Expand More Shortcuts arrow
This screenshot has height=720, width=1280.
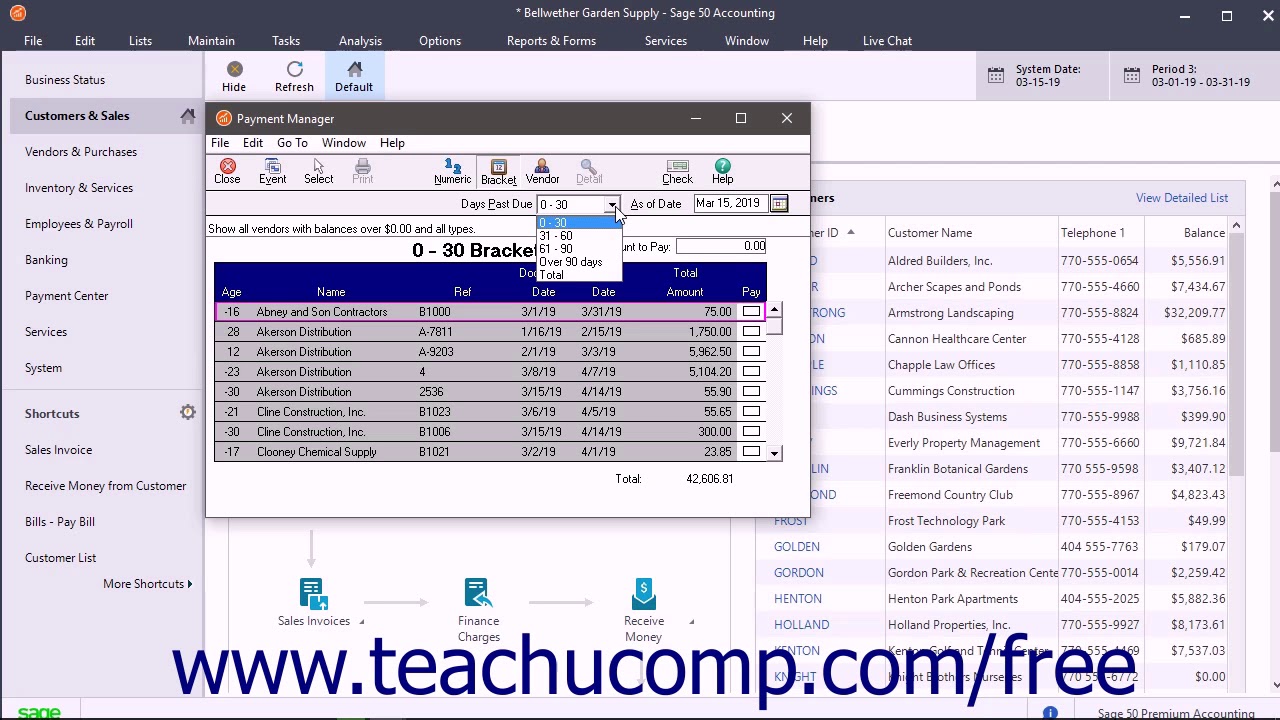[x=190, y=584]
